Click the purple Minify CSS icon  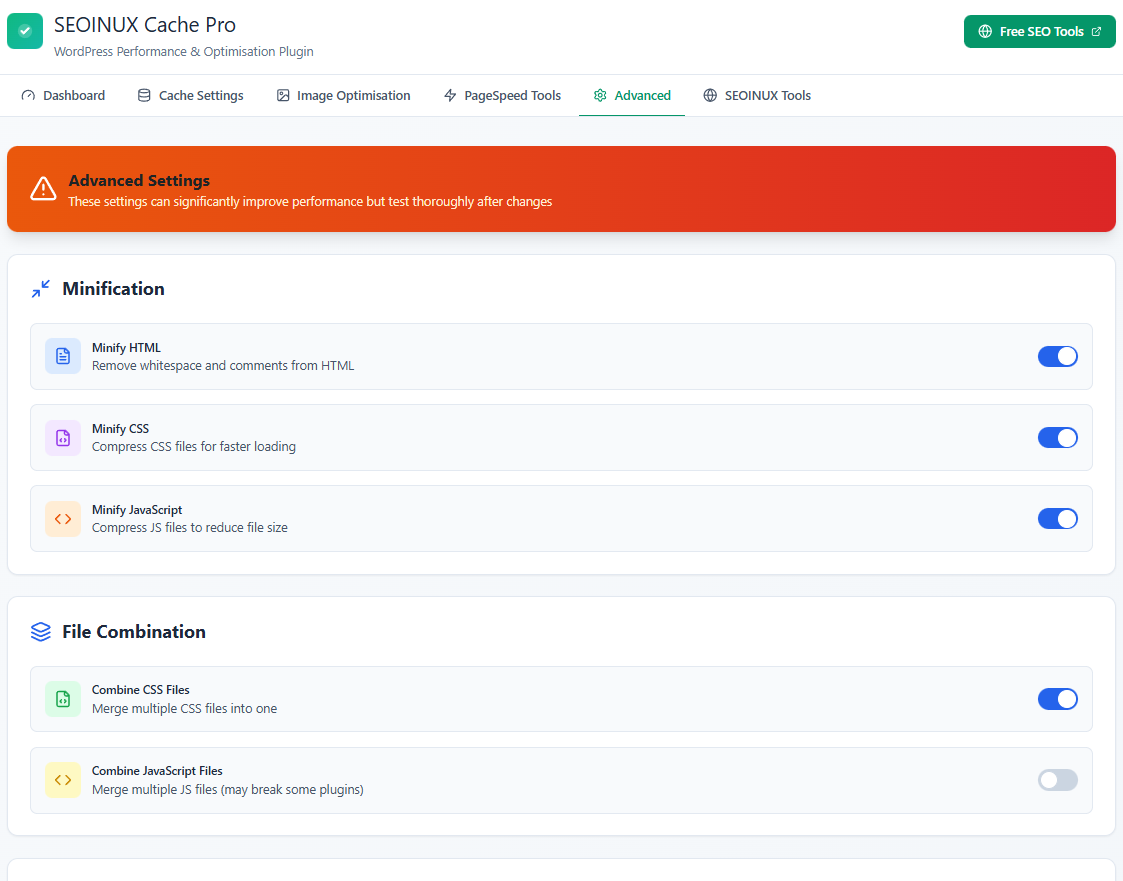[63, 437]
